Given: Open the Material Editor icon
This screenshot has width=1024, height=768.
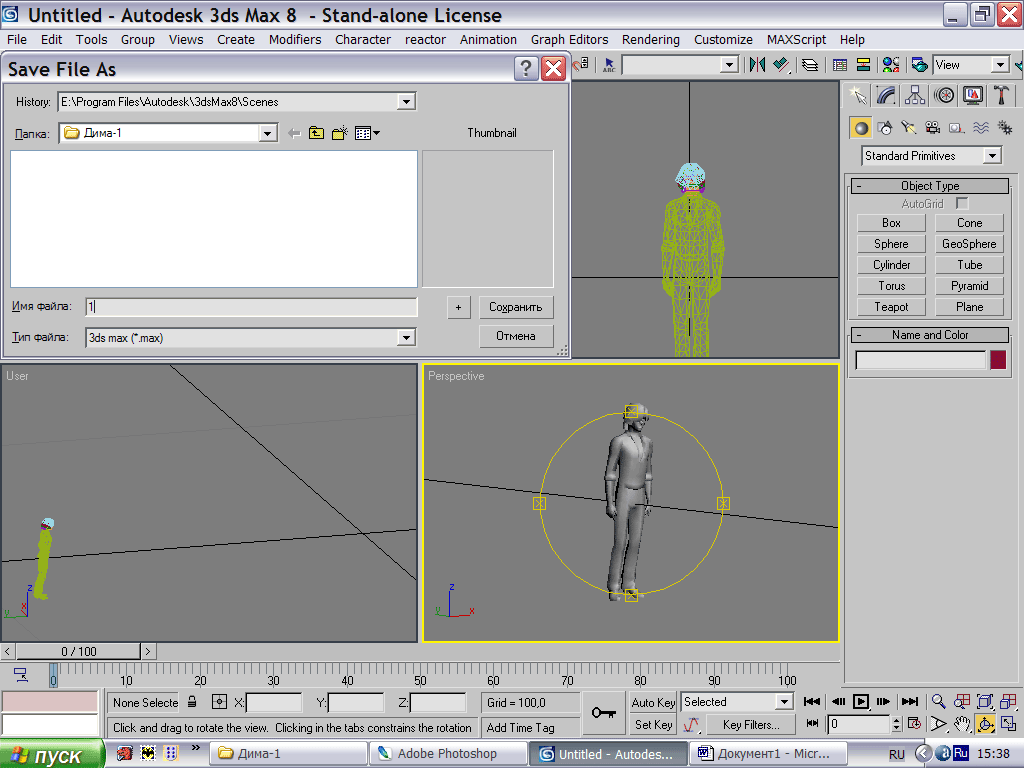Looking at the screenshot, I should [890, 65].
